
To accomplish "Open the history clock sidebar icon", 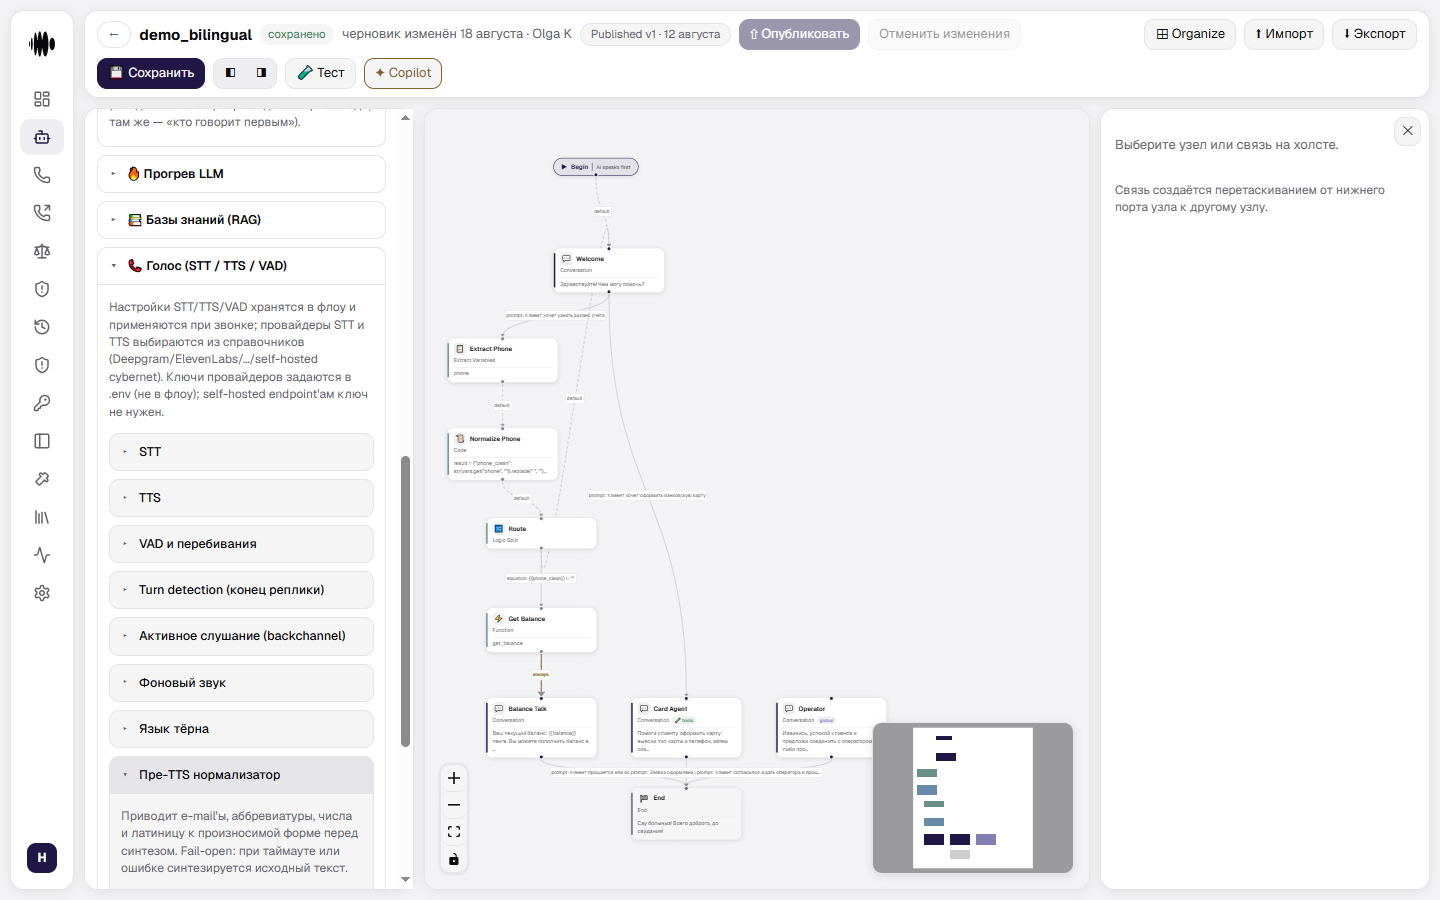I will [42, 327].
